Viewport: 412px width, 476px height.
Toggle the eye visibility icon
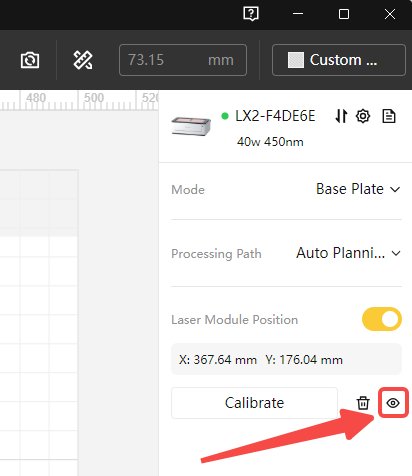[x=393, y=403]
